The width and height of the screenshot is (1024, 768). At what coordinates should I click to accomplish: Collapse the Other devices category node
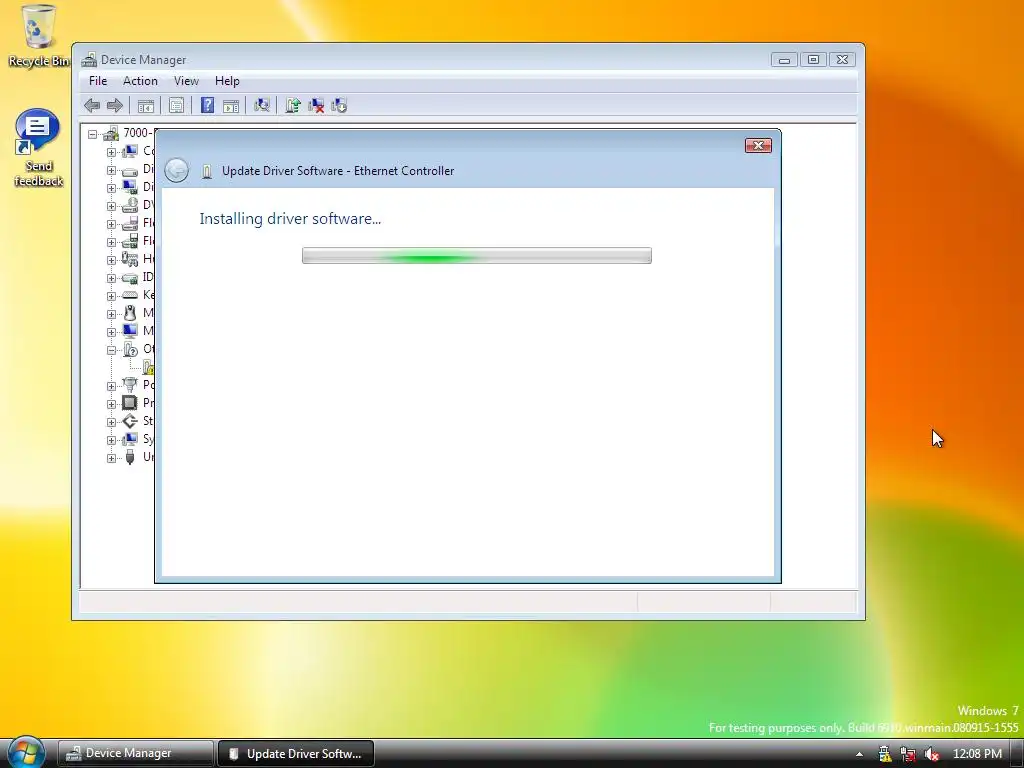click(x=112, y=350)
